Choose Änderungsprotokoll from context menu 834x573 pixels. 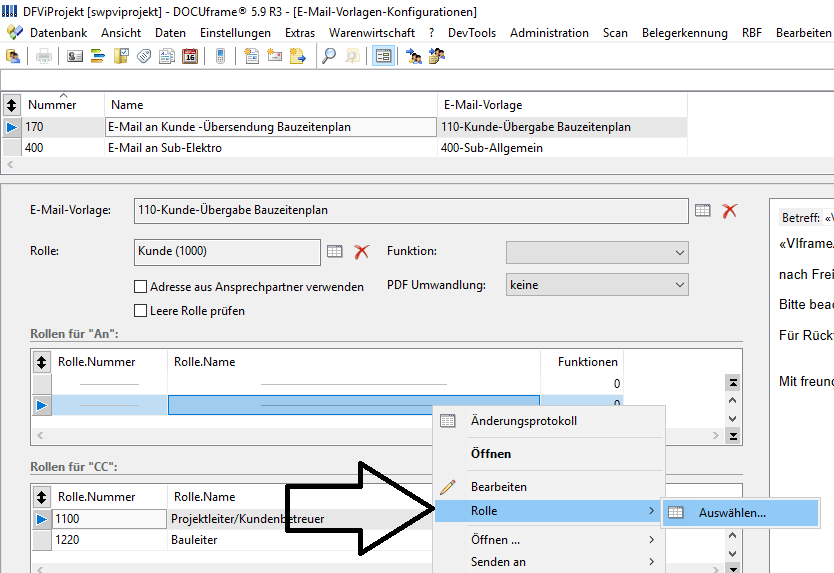pos(550,421)
